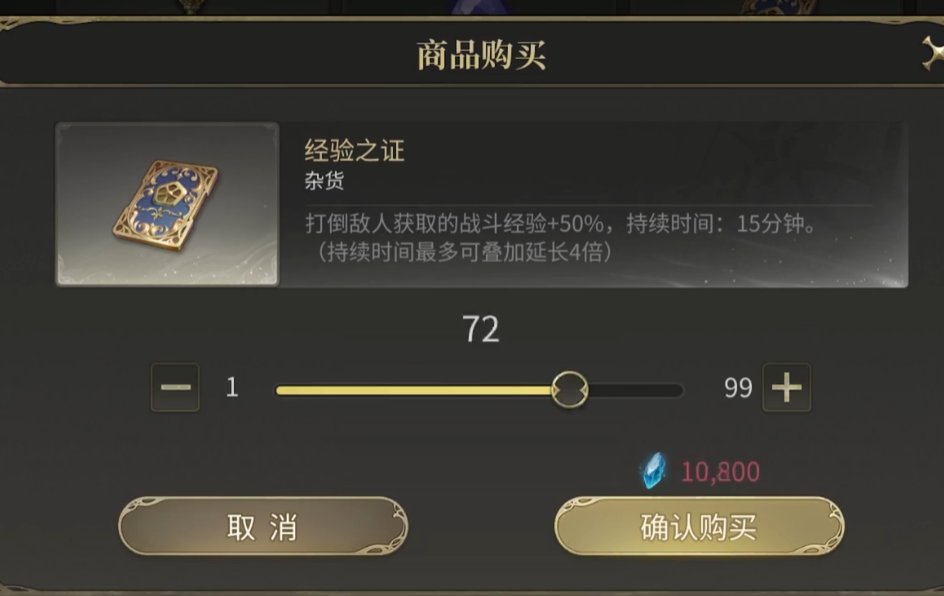Click the round quantity slider handle
The width and height of the screenshot is (944, 596).
(570, 389)
